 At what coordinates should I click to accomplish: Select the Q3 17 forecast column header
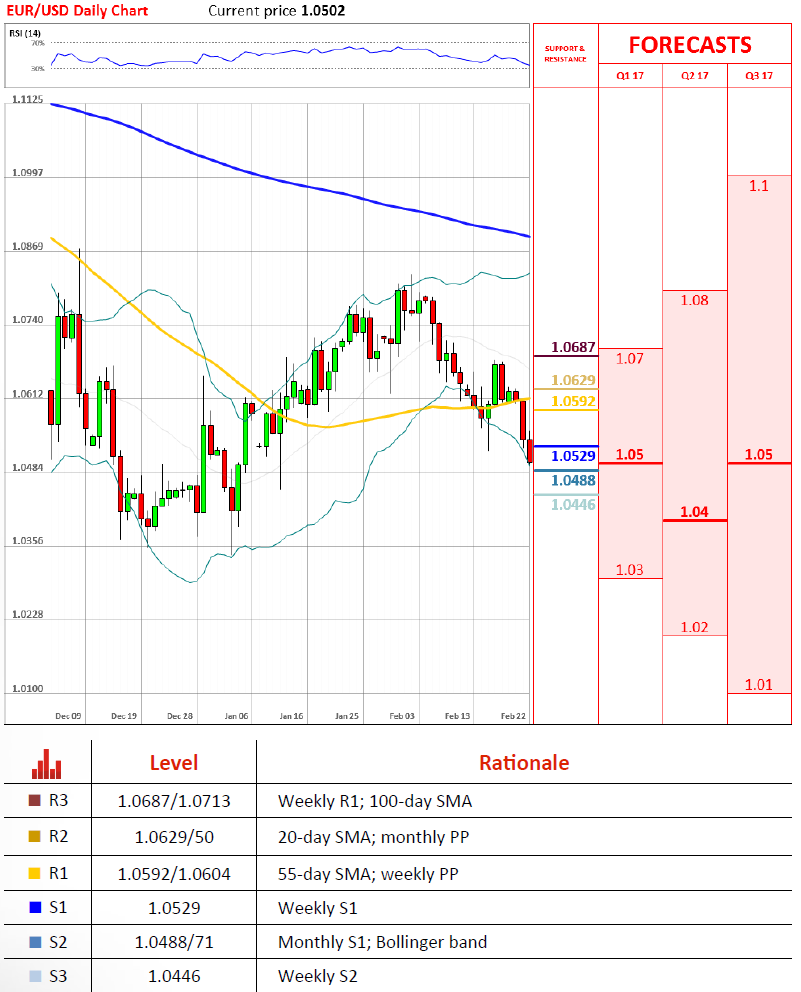pyautogui.click(x=759, y=75)
